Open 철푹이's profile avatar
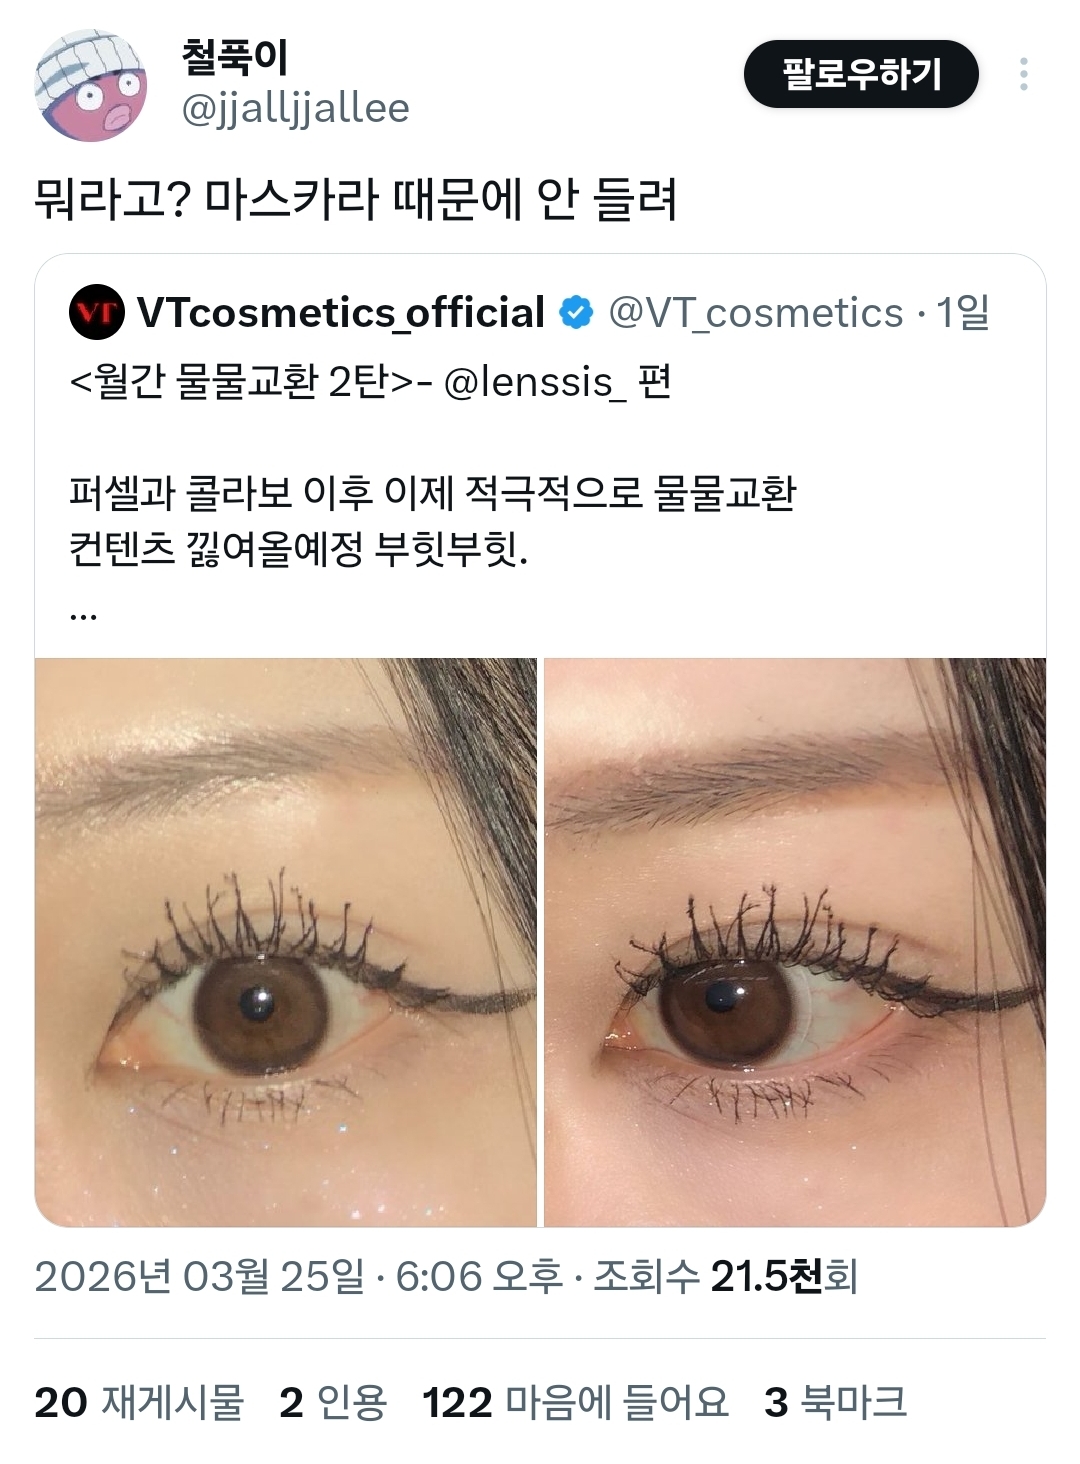 tap(91, 85)
